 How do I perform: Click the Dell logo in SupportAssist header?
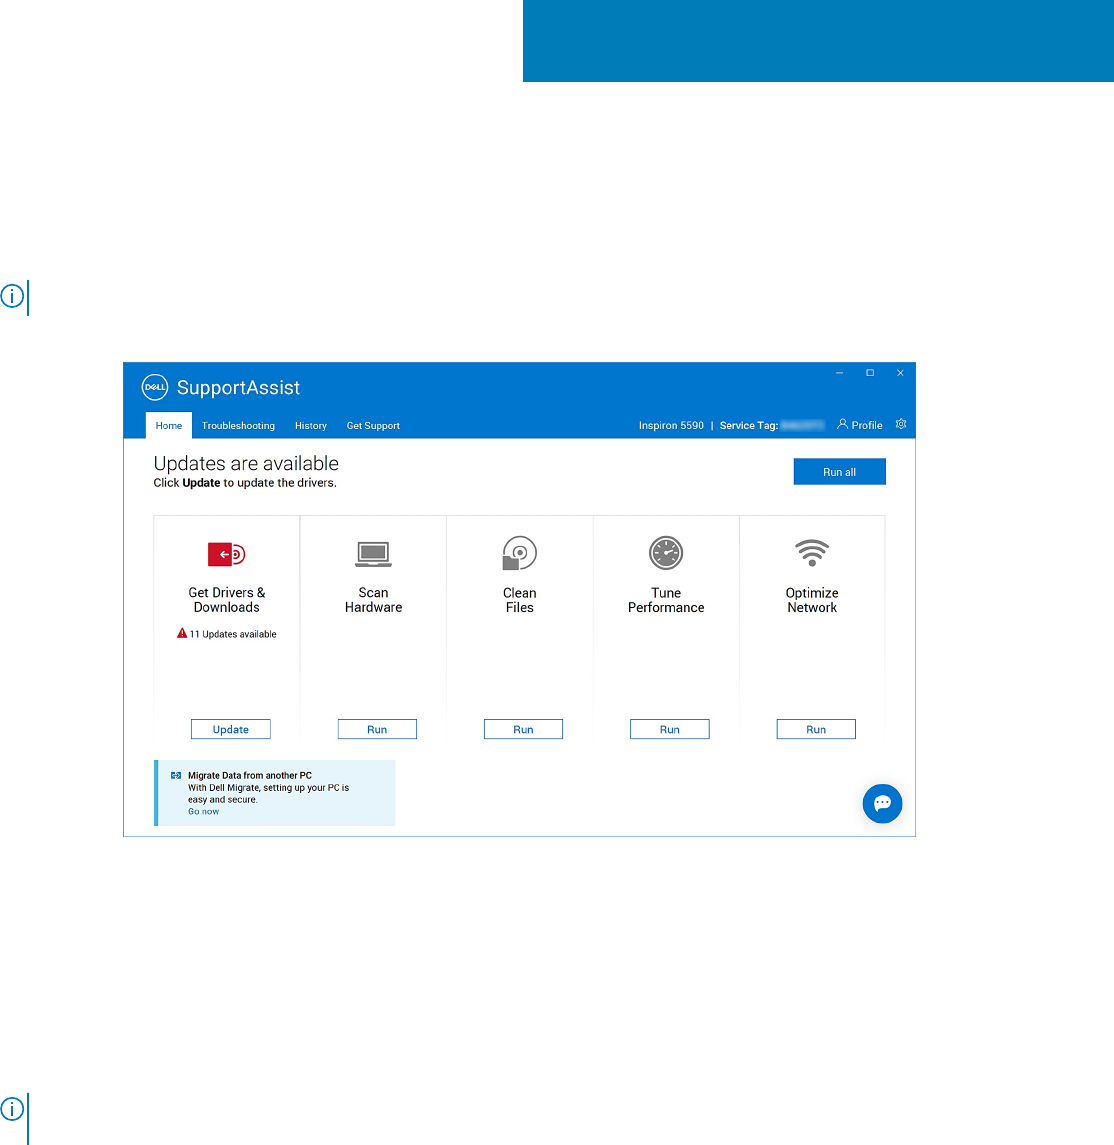point(155,387)
